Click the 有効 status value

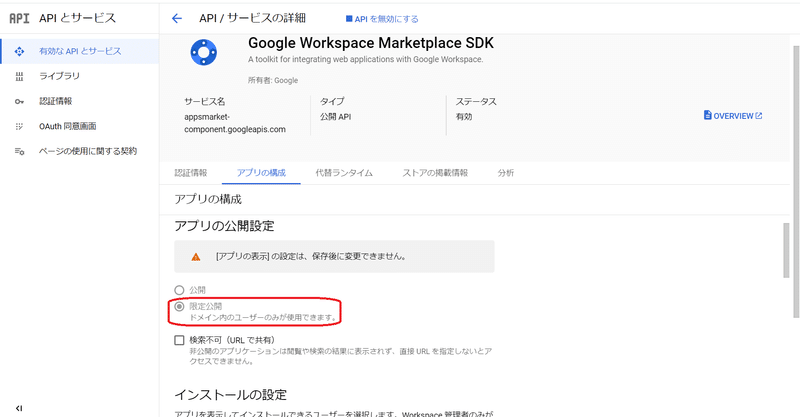click(x=464, y=117)
